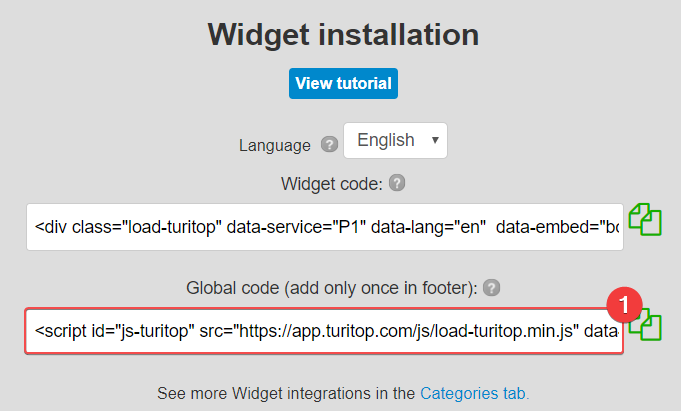Image resolution: width=681 pixels, height=411 pixels.
Task: Copy the Widget code with the green icon
Action: 645,219
